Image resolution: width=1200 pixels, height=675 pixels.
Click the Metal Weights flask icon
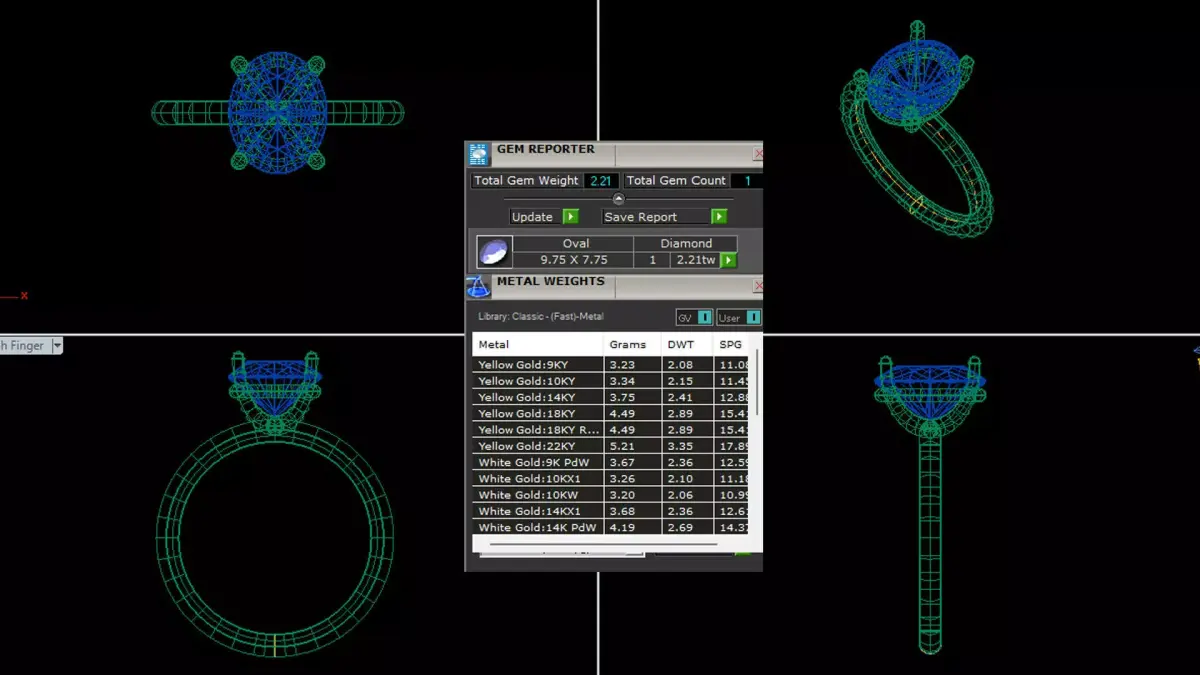point(478,287)
